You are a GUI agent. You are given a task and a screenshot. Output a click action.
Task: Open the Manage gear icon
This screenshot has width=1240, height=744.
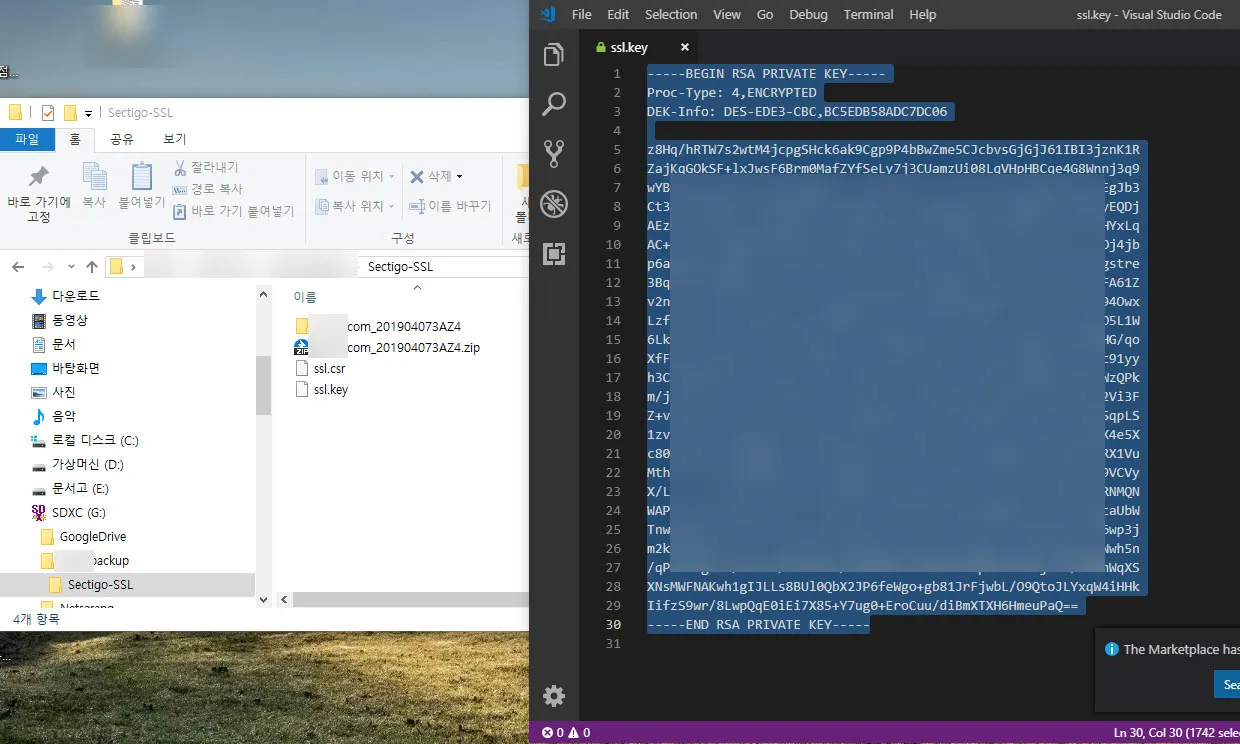[554, 696]
